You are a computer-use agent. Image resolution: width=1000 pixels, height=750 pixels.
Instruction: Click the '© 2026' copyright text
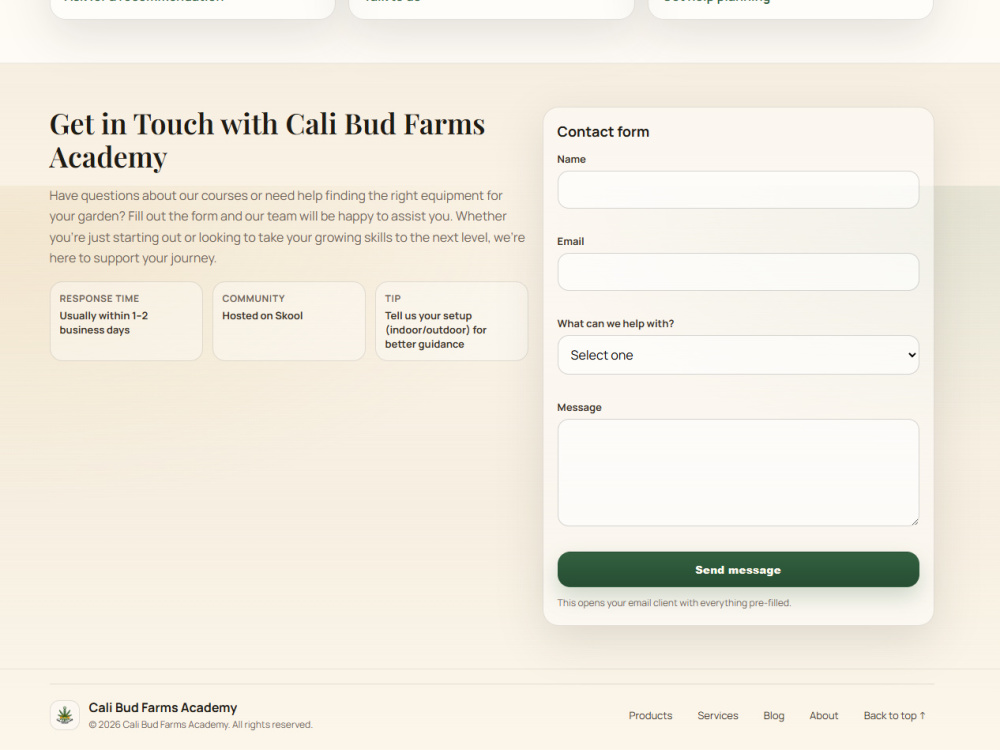pyautogui.click(x=200, y=724)
